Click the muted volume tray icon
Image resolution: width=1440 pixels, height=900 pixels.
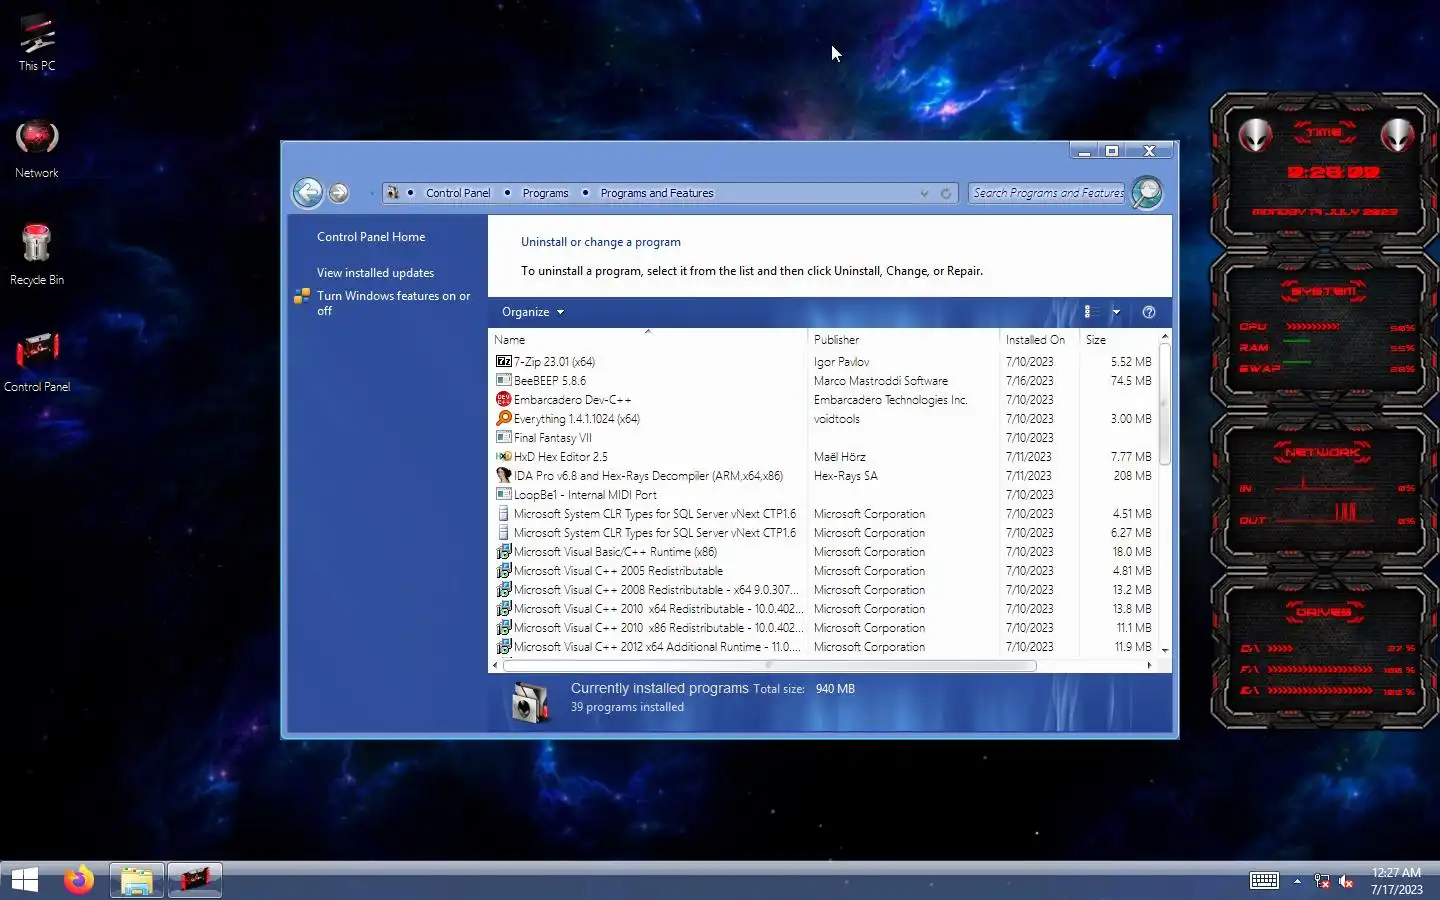coord(1346,881)
